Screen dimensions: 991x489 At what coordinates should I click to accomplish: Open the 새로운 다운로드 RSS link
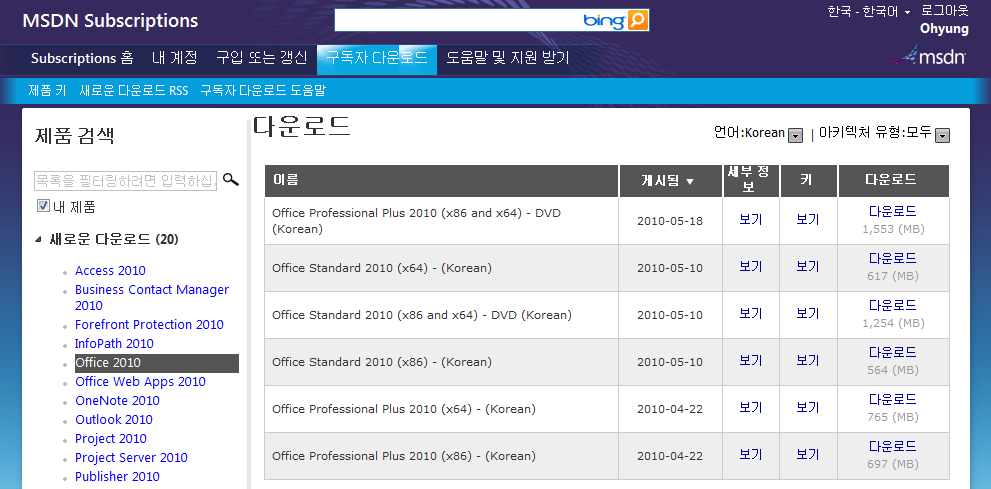point(133,90)
